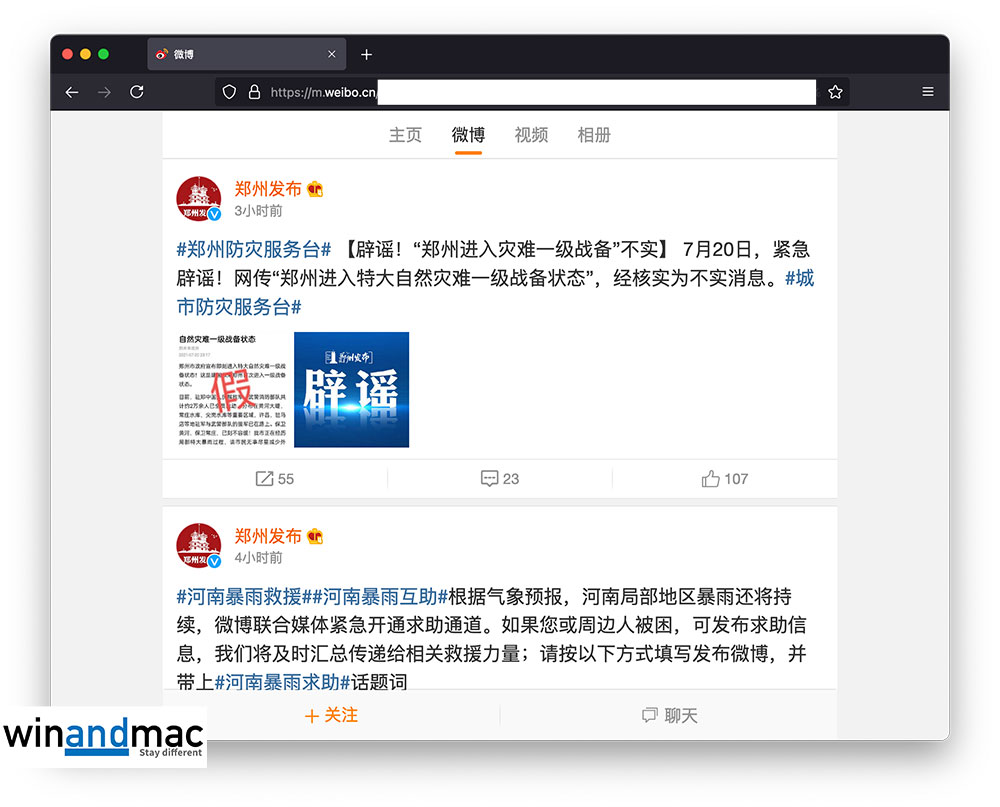Open 郑州发布 avatar on the first post
This screenshot has width=1000, height=807.
click(x=198, y=198)
